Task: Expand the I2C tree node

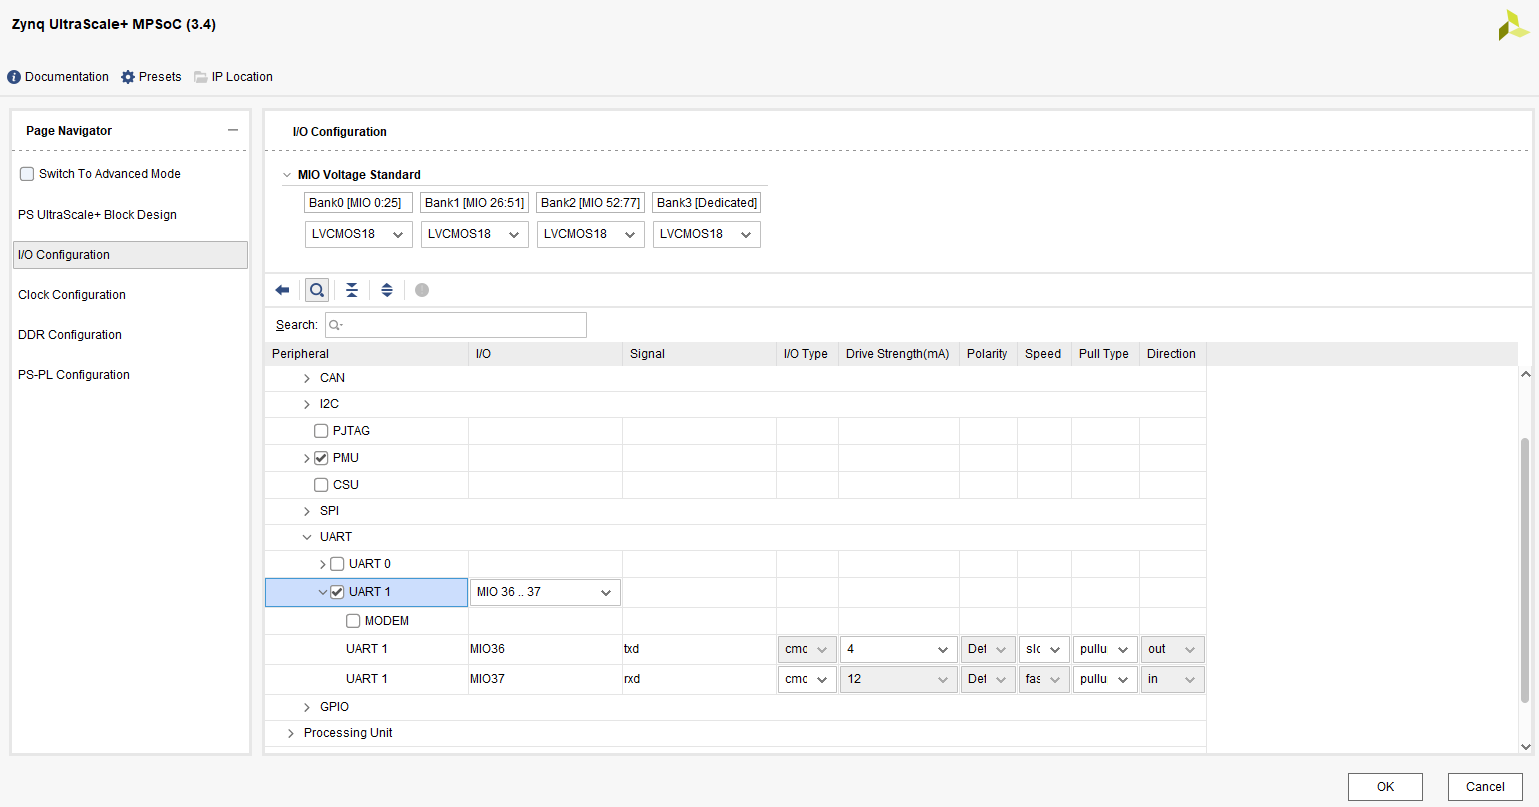Action: click(307, 404)
